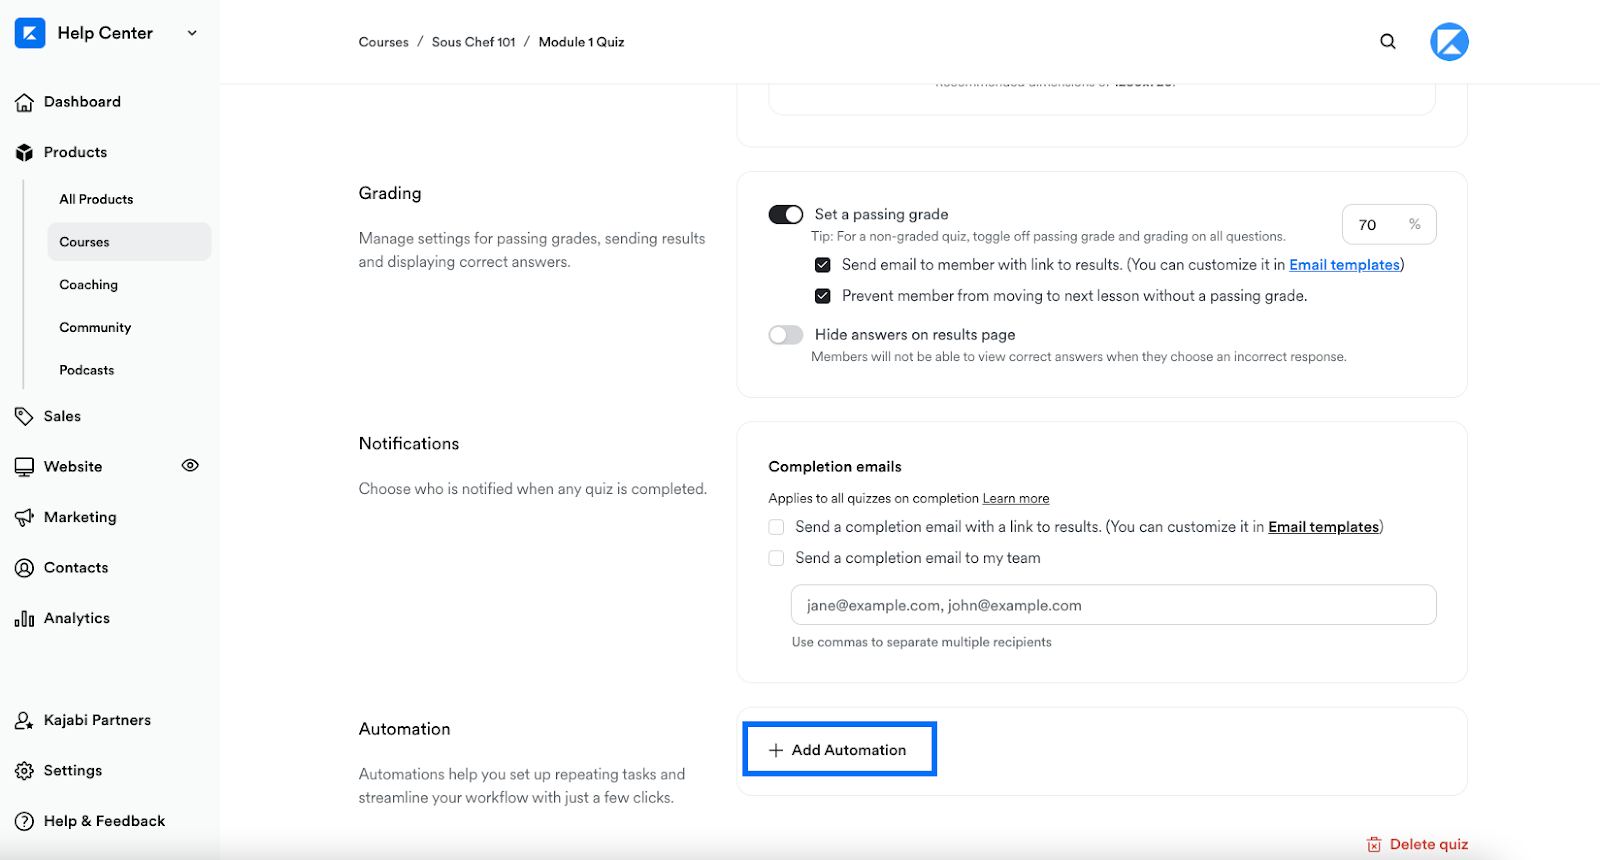The width and height of the screenshot is (1600, 860).
Task: Expand the Help Center dropdown chevron
Action: pos(192,33)
